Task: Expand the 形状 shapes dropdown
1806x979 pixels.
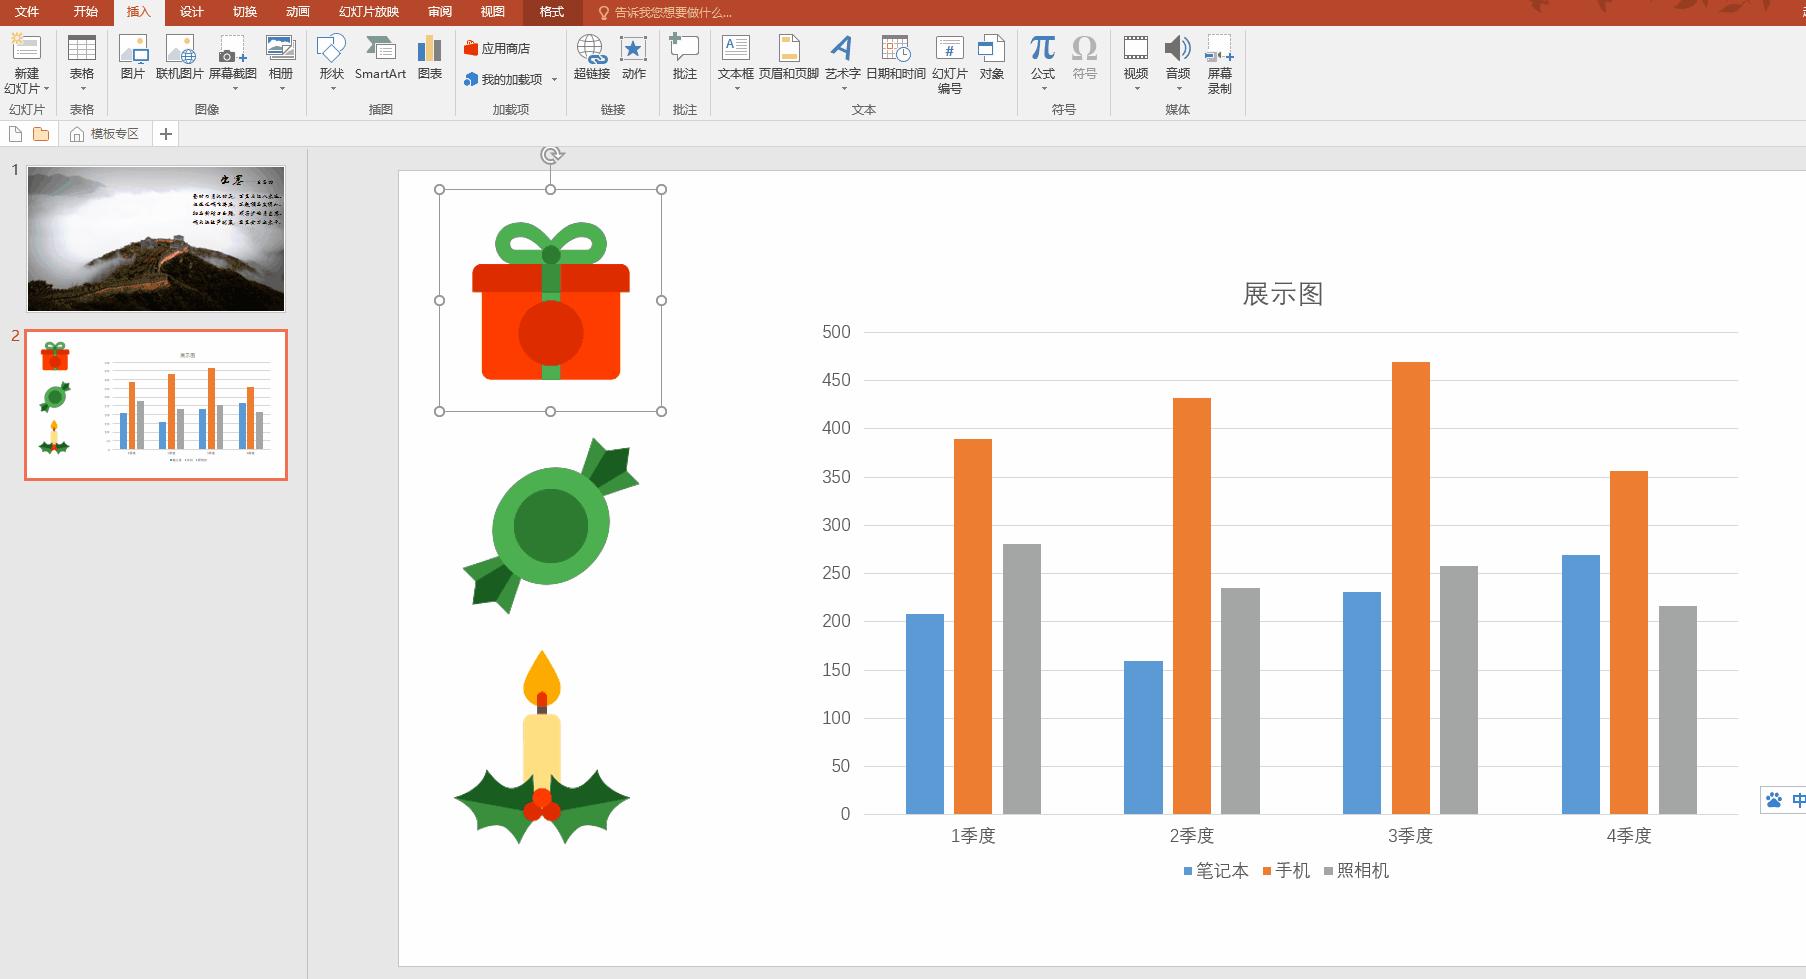Action: click(x=332, y=88)
